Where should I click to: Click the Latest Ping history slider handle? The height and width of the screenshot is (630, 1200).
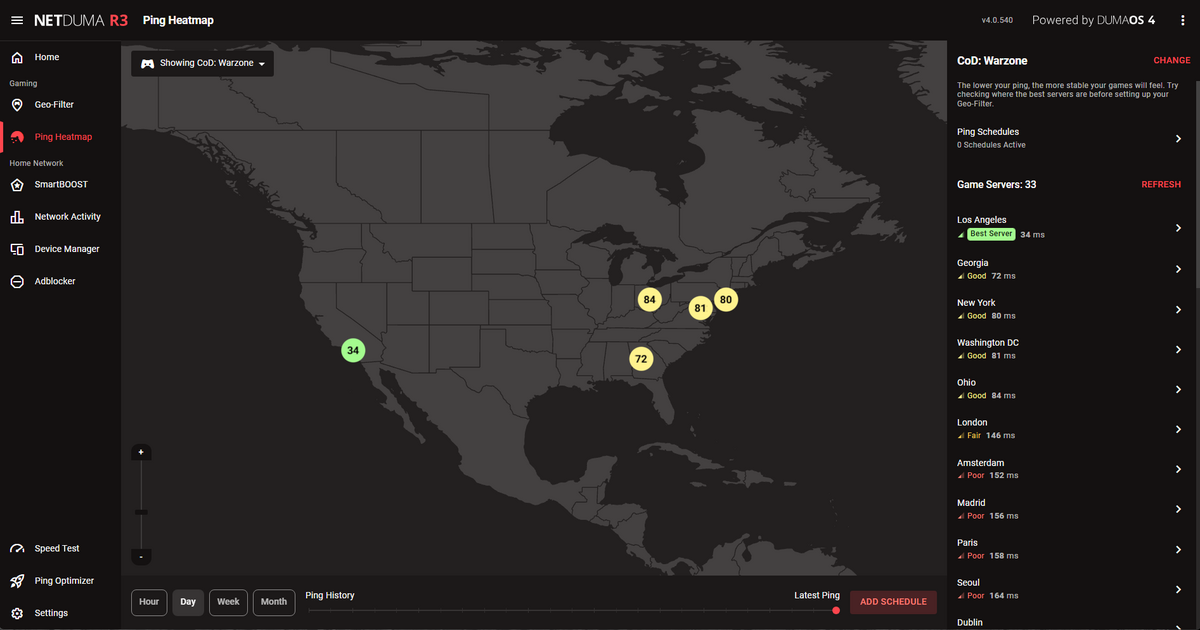(x=836, y=610)
